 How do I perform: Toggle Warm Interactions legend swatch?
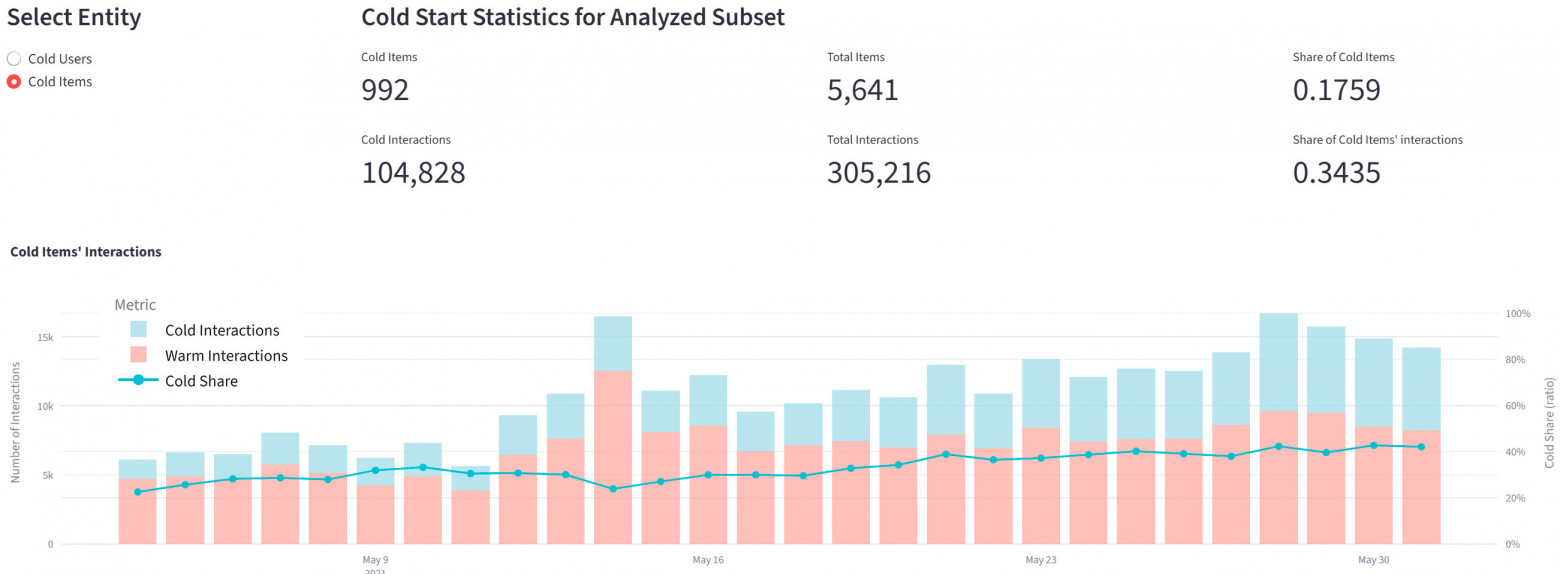139,355
